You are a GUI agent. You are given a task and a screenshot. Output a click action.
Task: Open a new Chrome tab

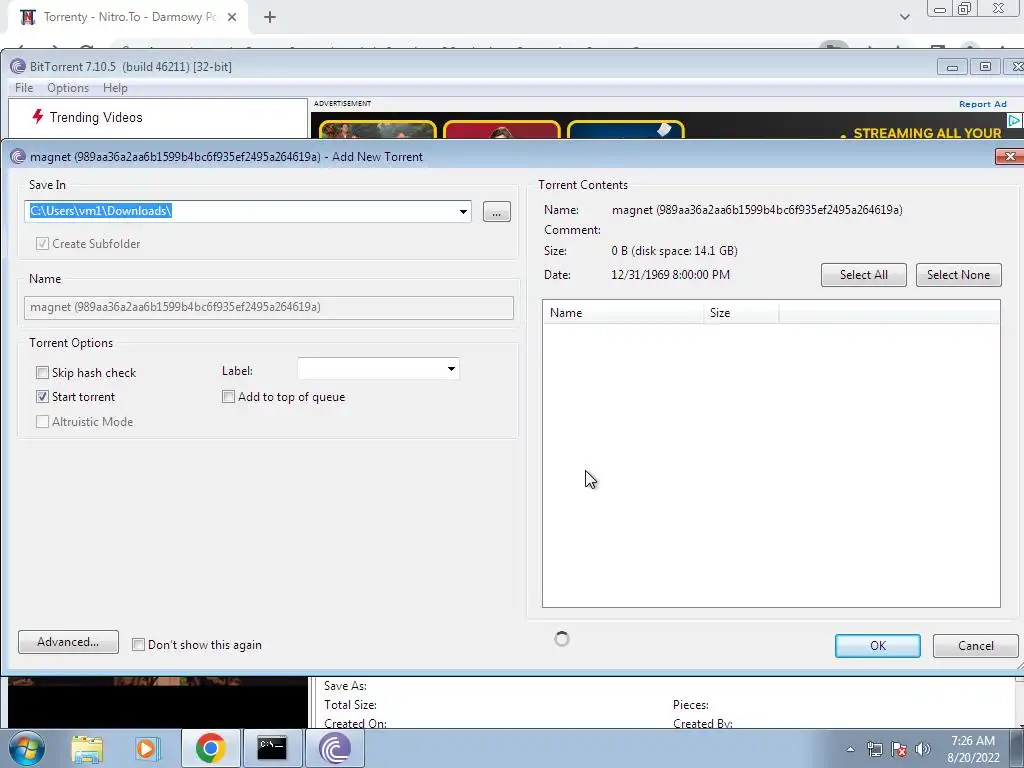tap(270, 17)
